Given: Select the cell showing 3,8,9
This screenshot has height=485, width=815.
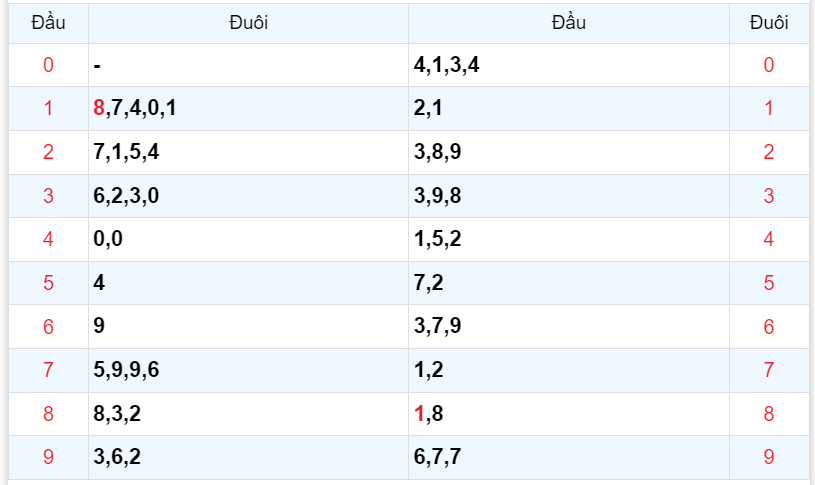Looking at the screenshot, I should click(x=437, y=152).
